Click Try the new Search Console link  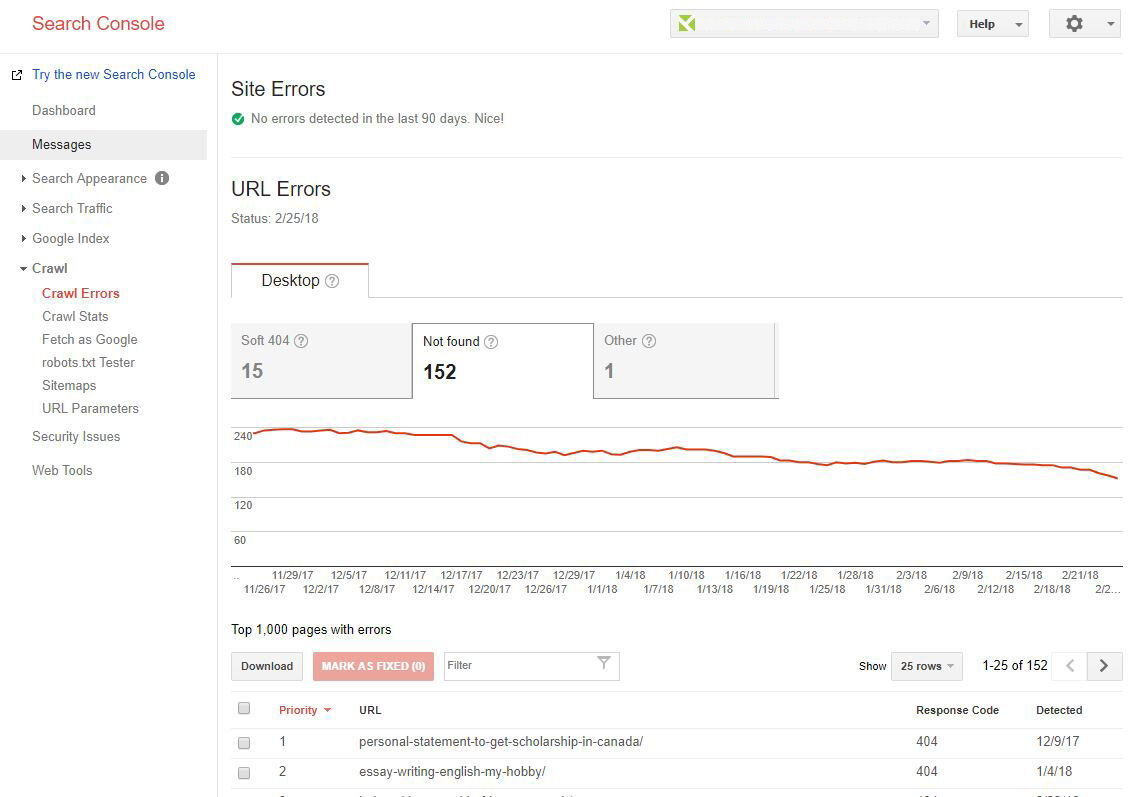pos(113,74)
